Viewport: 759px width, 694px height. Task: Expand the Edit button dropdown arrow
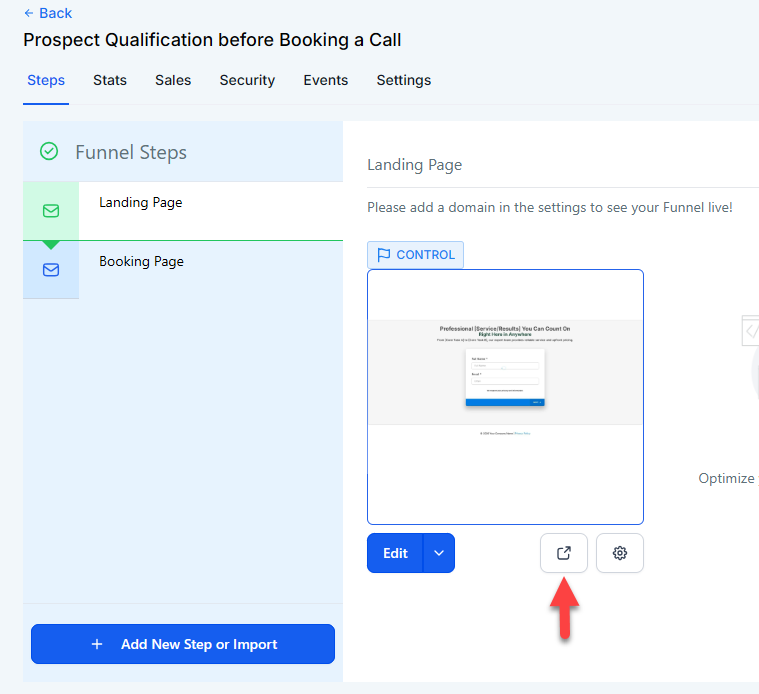(439, 553)
